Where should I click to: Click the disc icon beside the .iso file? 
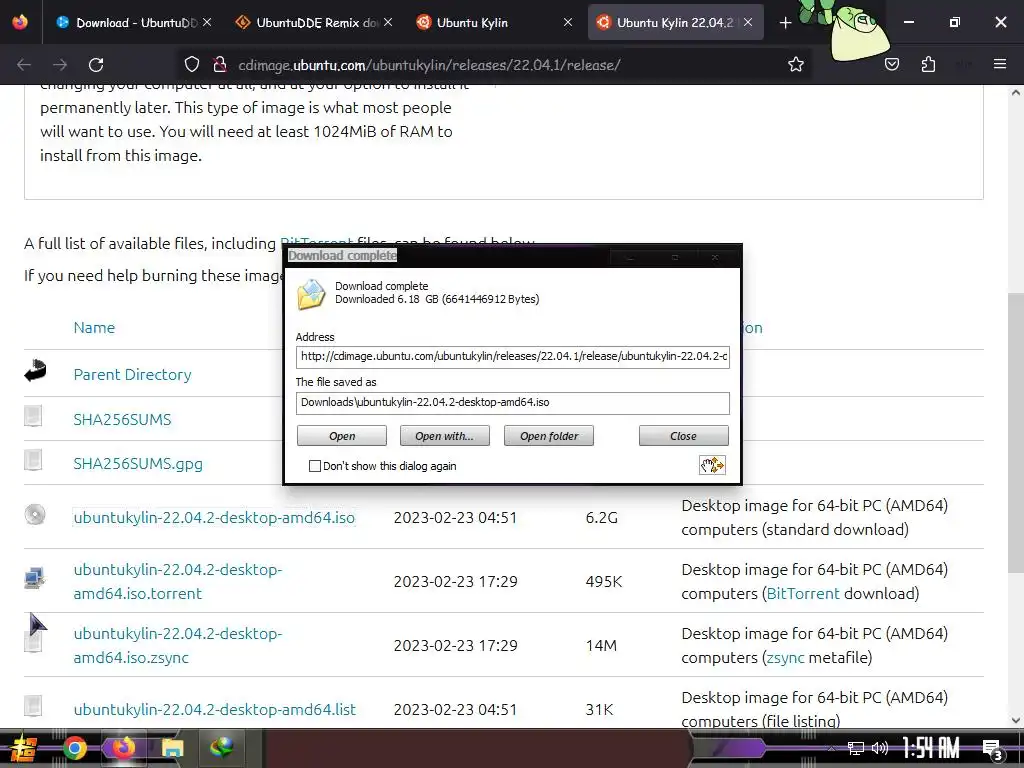[35, 515]
